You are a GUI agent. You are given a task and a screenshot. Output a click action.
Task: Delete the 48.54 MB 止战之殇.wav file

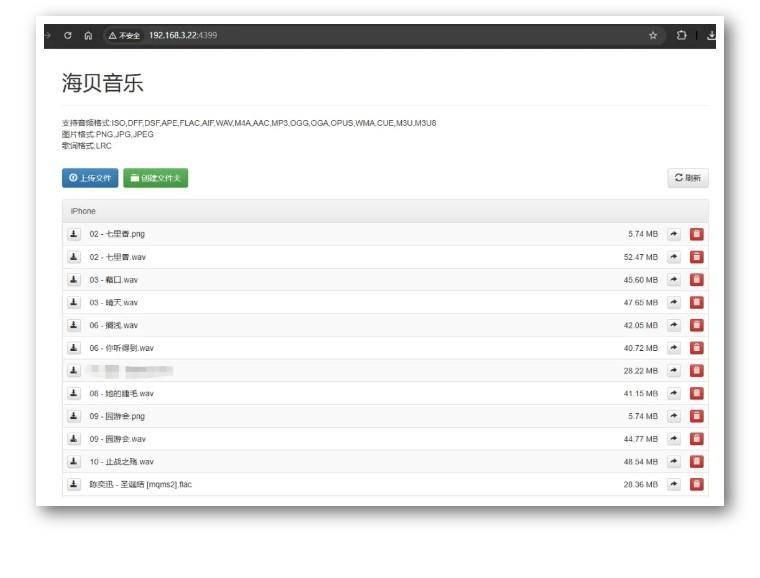[697, 462]
